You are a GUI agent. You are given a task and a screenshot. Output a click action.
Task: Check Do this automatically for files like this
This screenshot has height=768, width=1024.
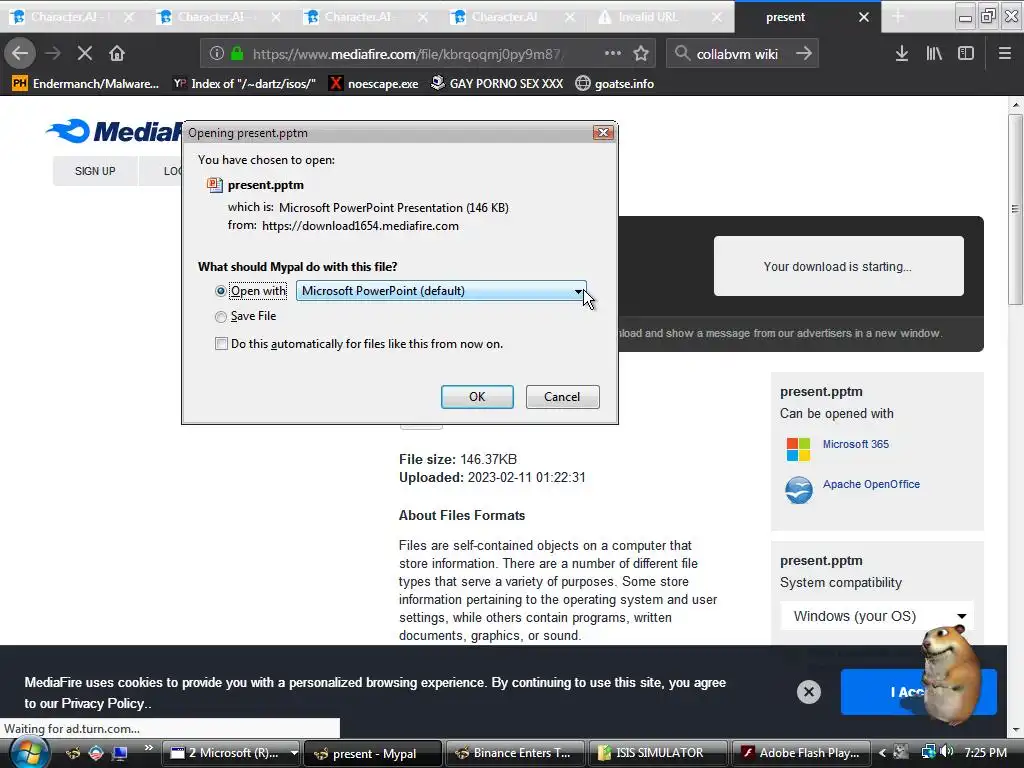pyautogui.click(x=221, y=344)
